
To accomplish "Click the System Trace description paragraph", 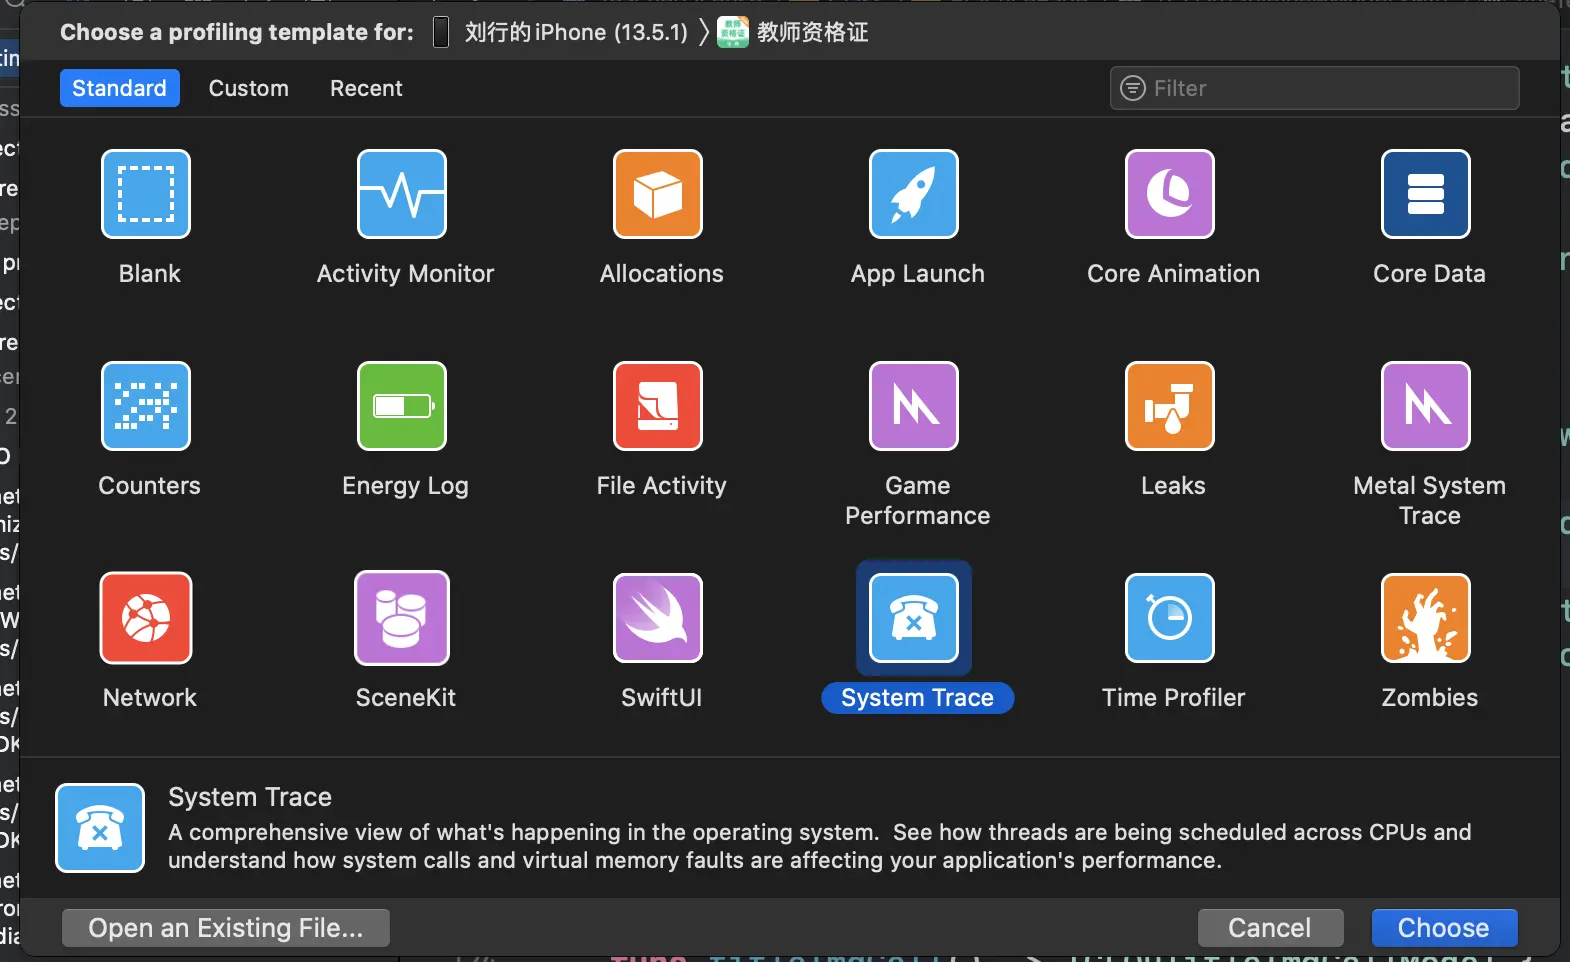I will click(x=820, y=846).
